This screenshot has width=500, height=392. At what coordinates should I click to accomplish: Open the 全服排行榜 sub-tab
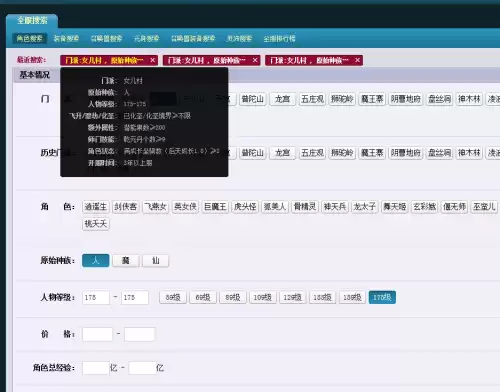click(x=279, y=39)
